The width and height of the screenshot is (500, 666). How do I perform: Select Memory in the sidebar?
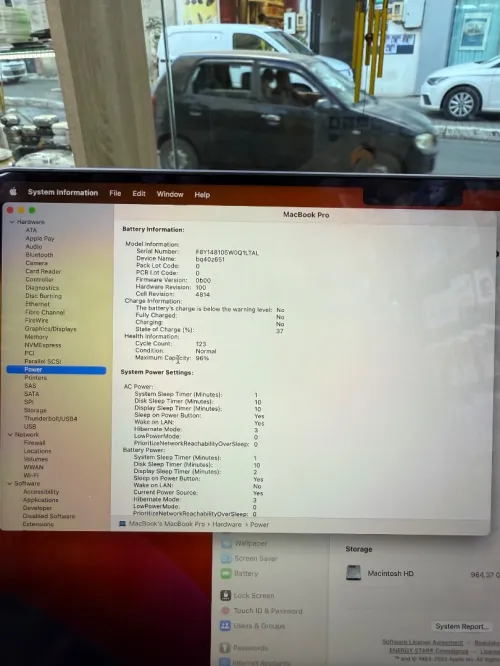(x=36, y=337)
